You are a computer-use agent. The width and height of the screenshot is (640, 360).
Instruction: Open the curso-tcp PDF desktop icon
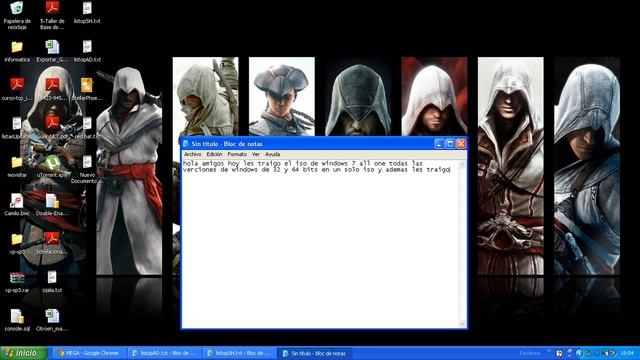click(x=17, y=89)
